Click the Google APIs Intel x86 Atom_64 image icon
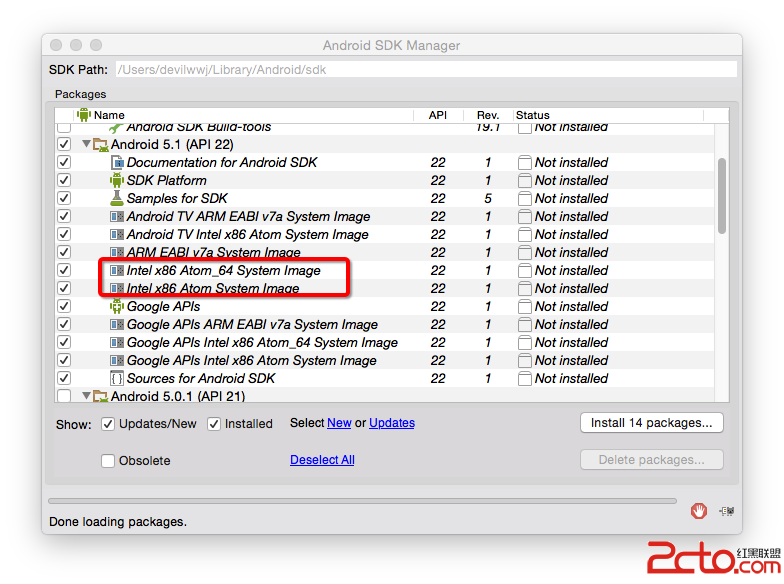The image size is (784, 584). point(117,342)
